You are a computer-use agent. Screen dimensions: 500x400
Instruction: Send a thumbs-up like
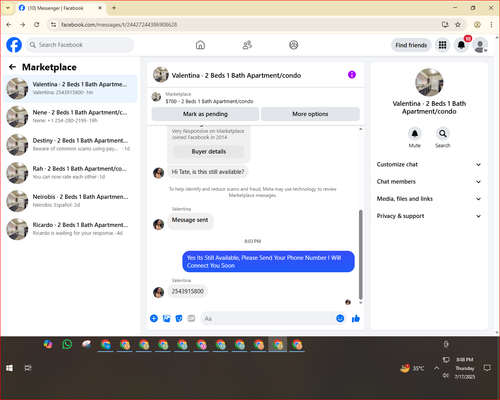356,318
